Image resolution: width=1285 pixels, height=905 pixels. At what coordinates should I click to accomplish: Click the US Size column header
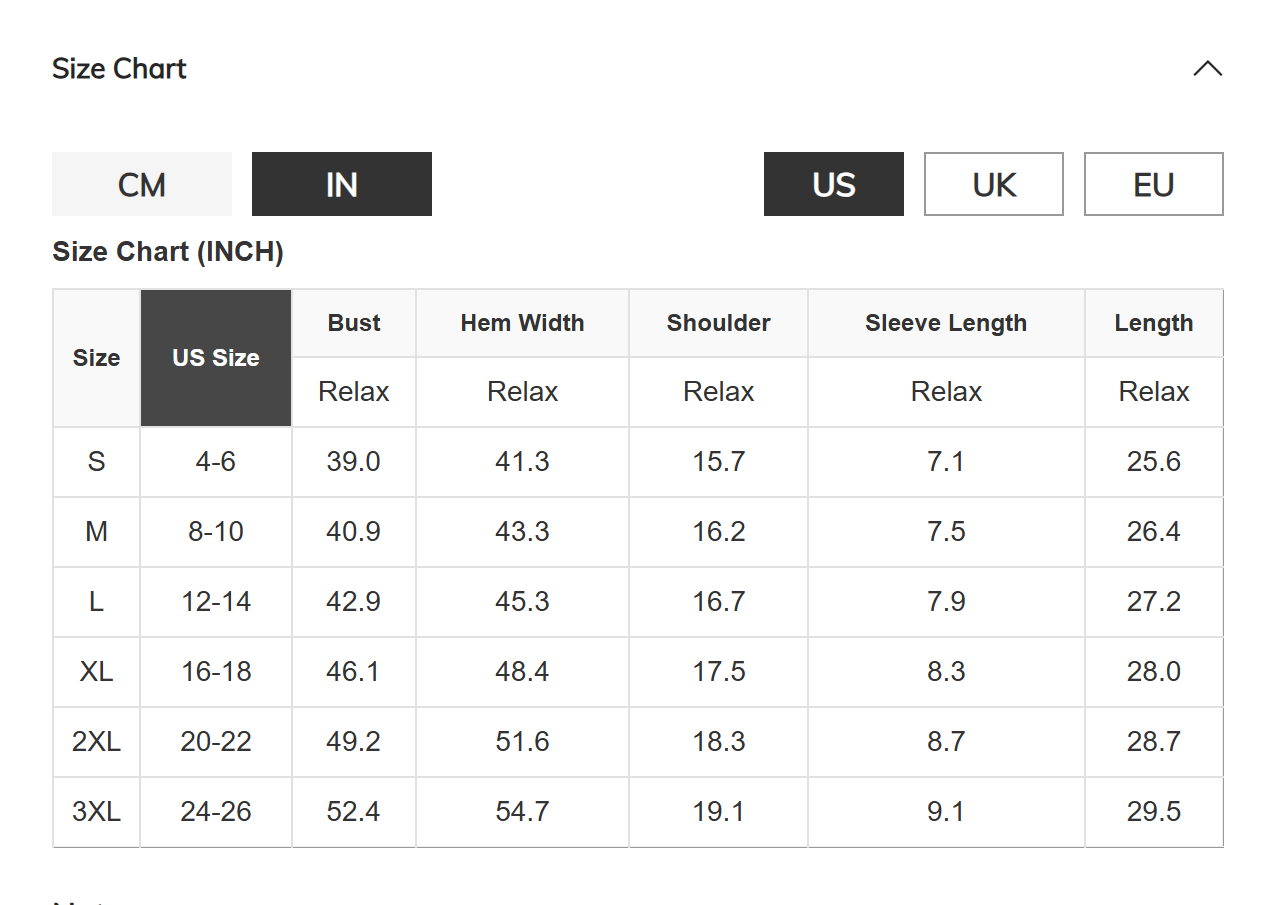pyautogui.click(x=216, y=358)
